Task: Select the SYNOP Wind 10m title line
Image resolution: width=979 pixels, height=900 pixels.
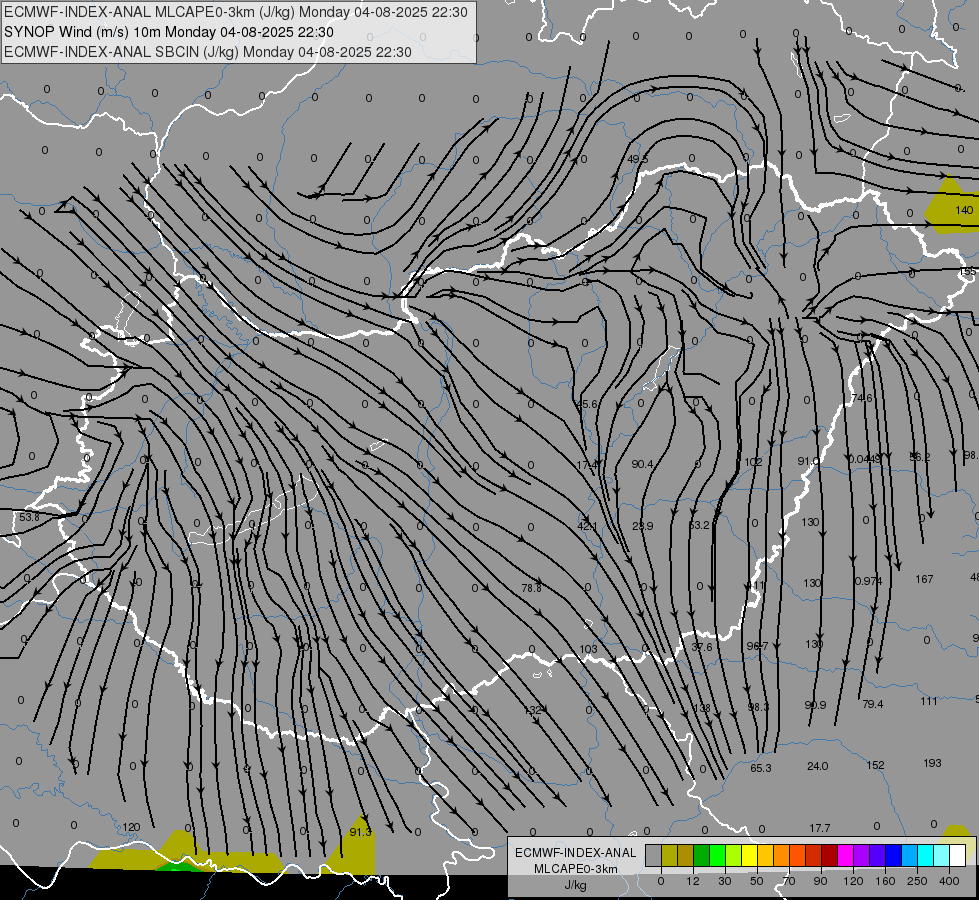Action: click(169, 32)
